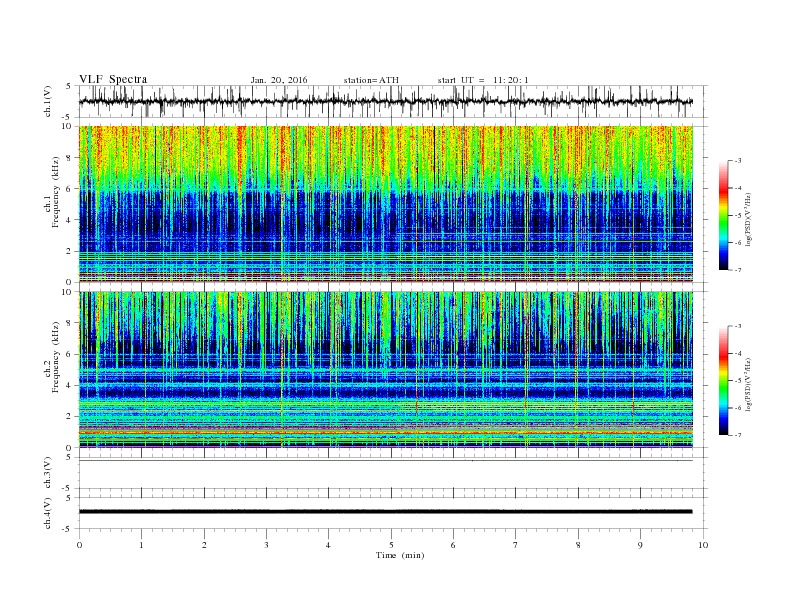792x612 pixels.
Task: Click the time tick label "5"
Action: click(x=391, y=545)
